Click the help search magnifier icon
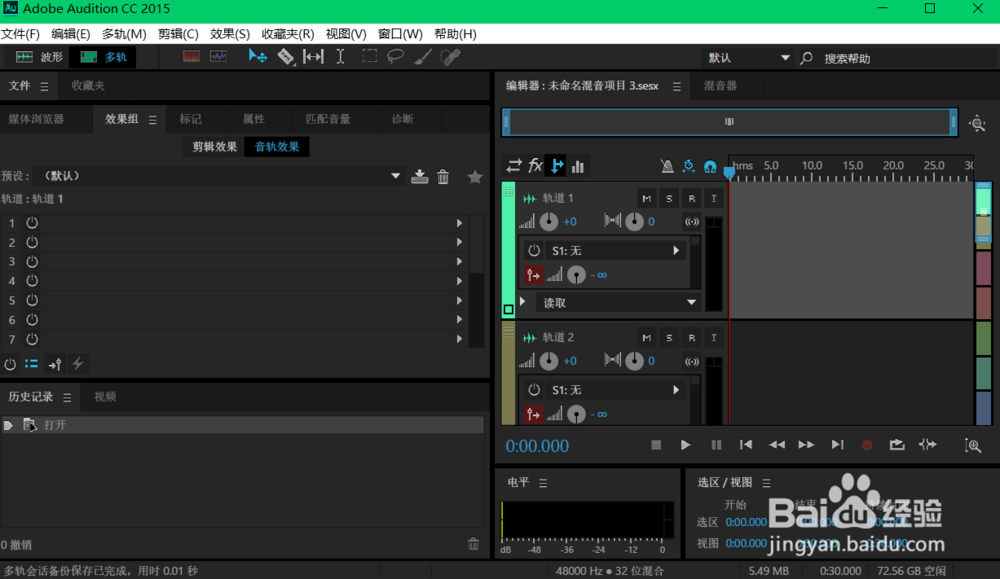Image resolution: width=1000 pixels, height=579 pixels. point(807,58)
